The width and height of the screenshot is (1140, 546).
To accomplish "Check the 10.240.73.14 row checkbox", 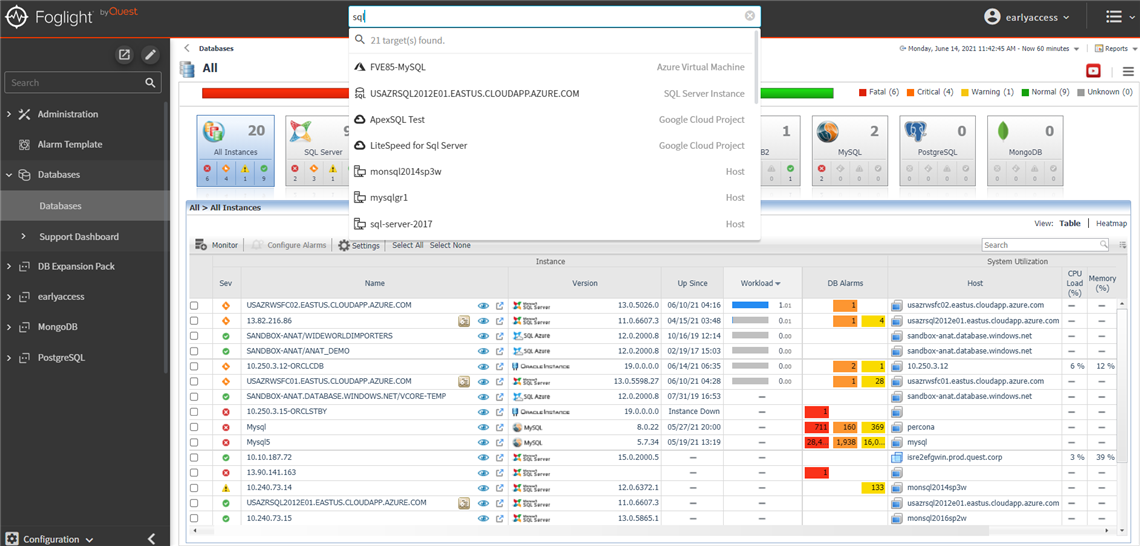I will tap(194, 488).
